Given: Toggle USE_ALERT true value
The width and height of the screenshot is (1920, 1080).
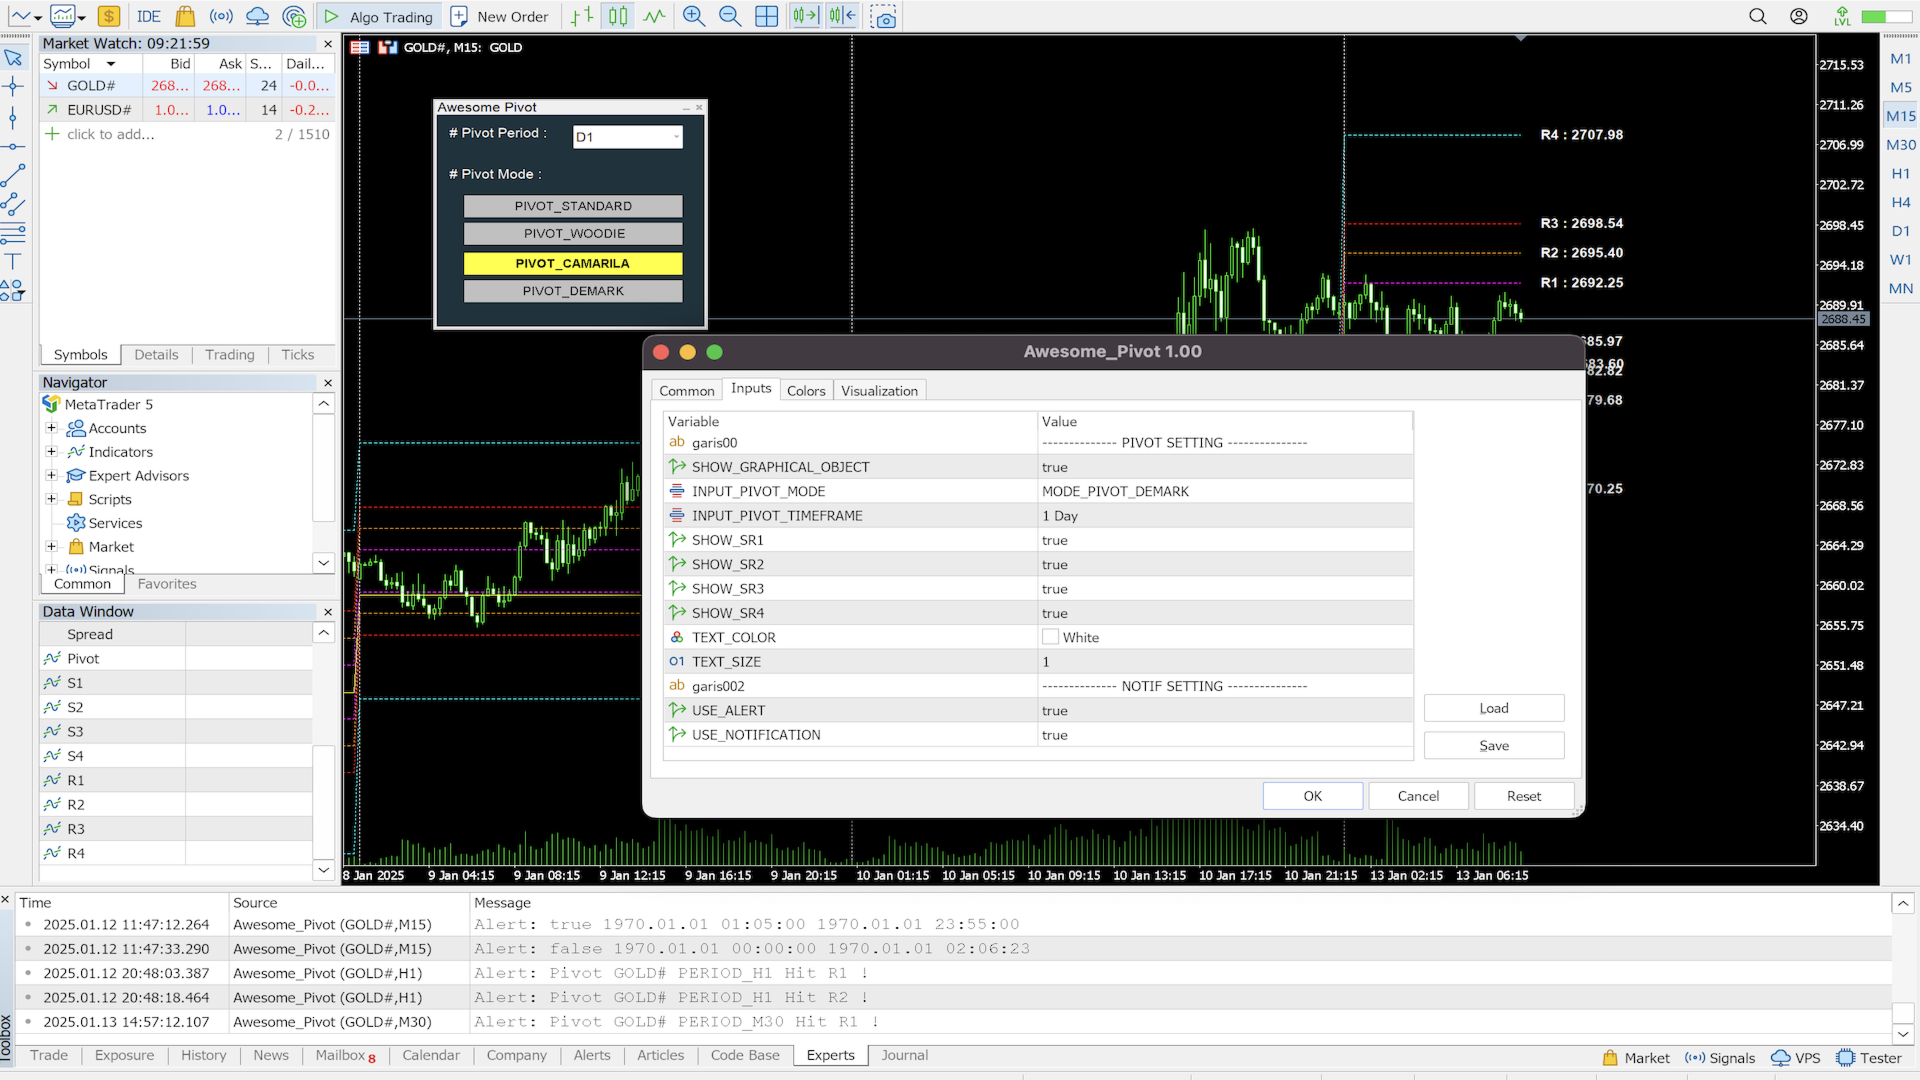Looking at the screenshot, I should (1225, 711).
